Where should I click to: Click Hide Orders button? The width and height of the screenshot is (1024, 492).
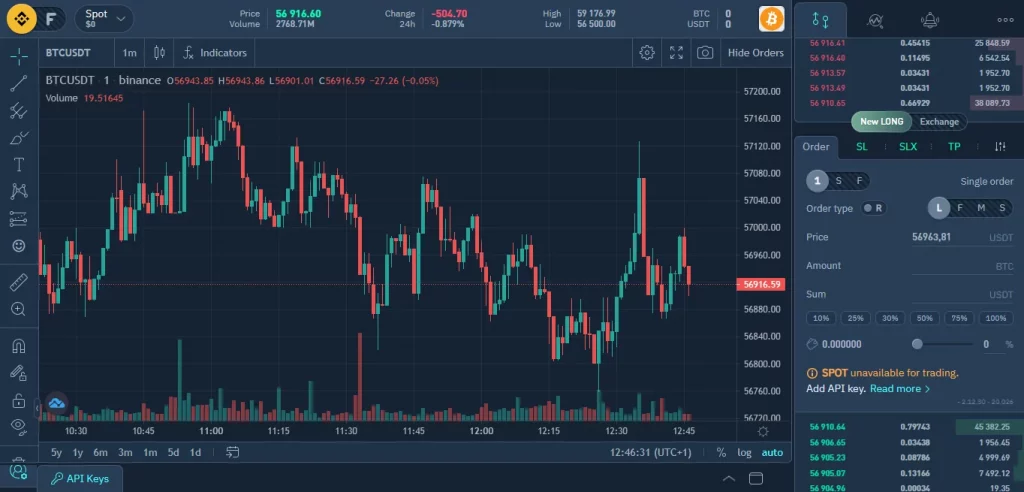pyautogui.click(x=756, y=53)
